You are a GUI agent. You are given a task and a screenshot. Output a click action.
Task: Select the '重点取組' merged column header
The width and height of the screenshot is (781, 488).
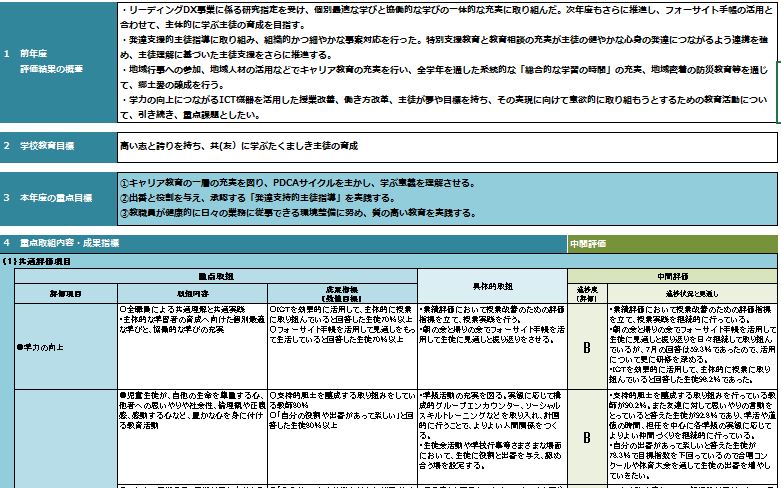click(214, 273)
